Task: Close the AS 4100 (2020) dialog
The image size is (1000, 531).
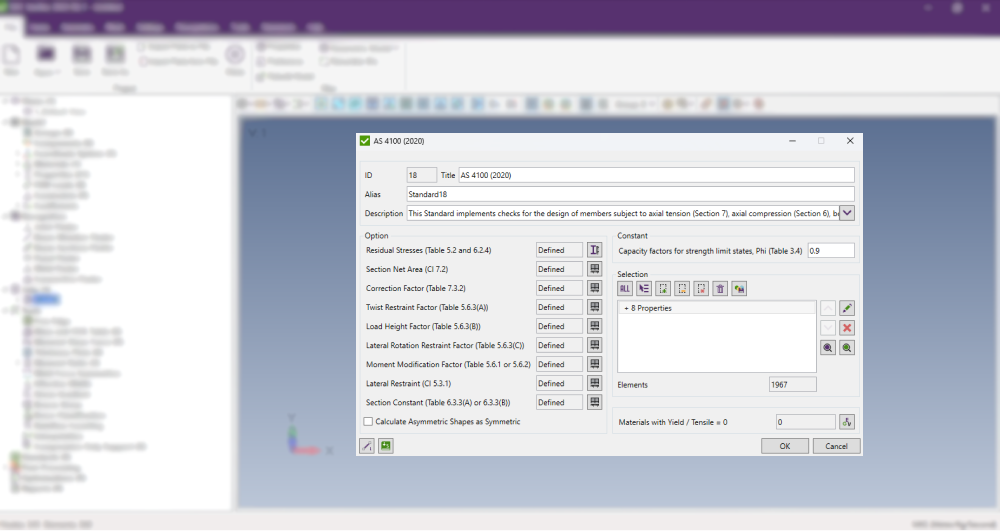Action: (850, 141)
